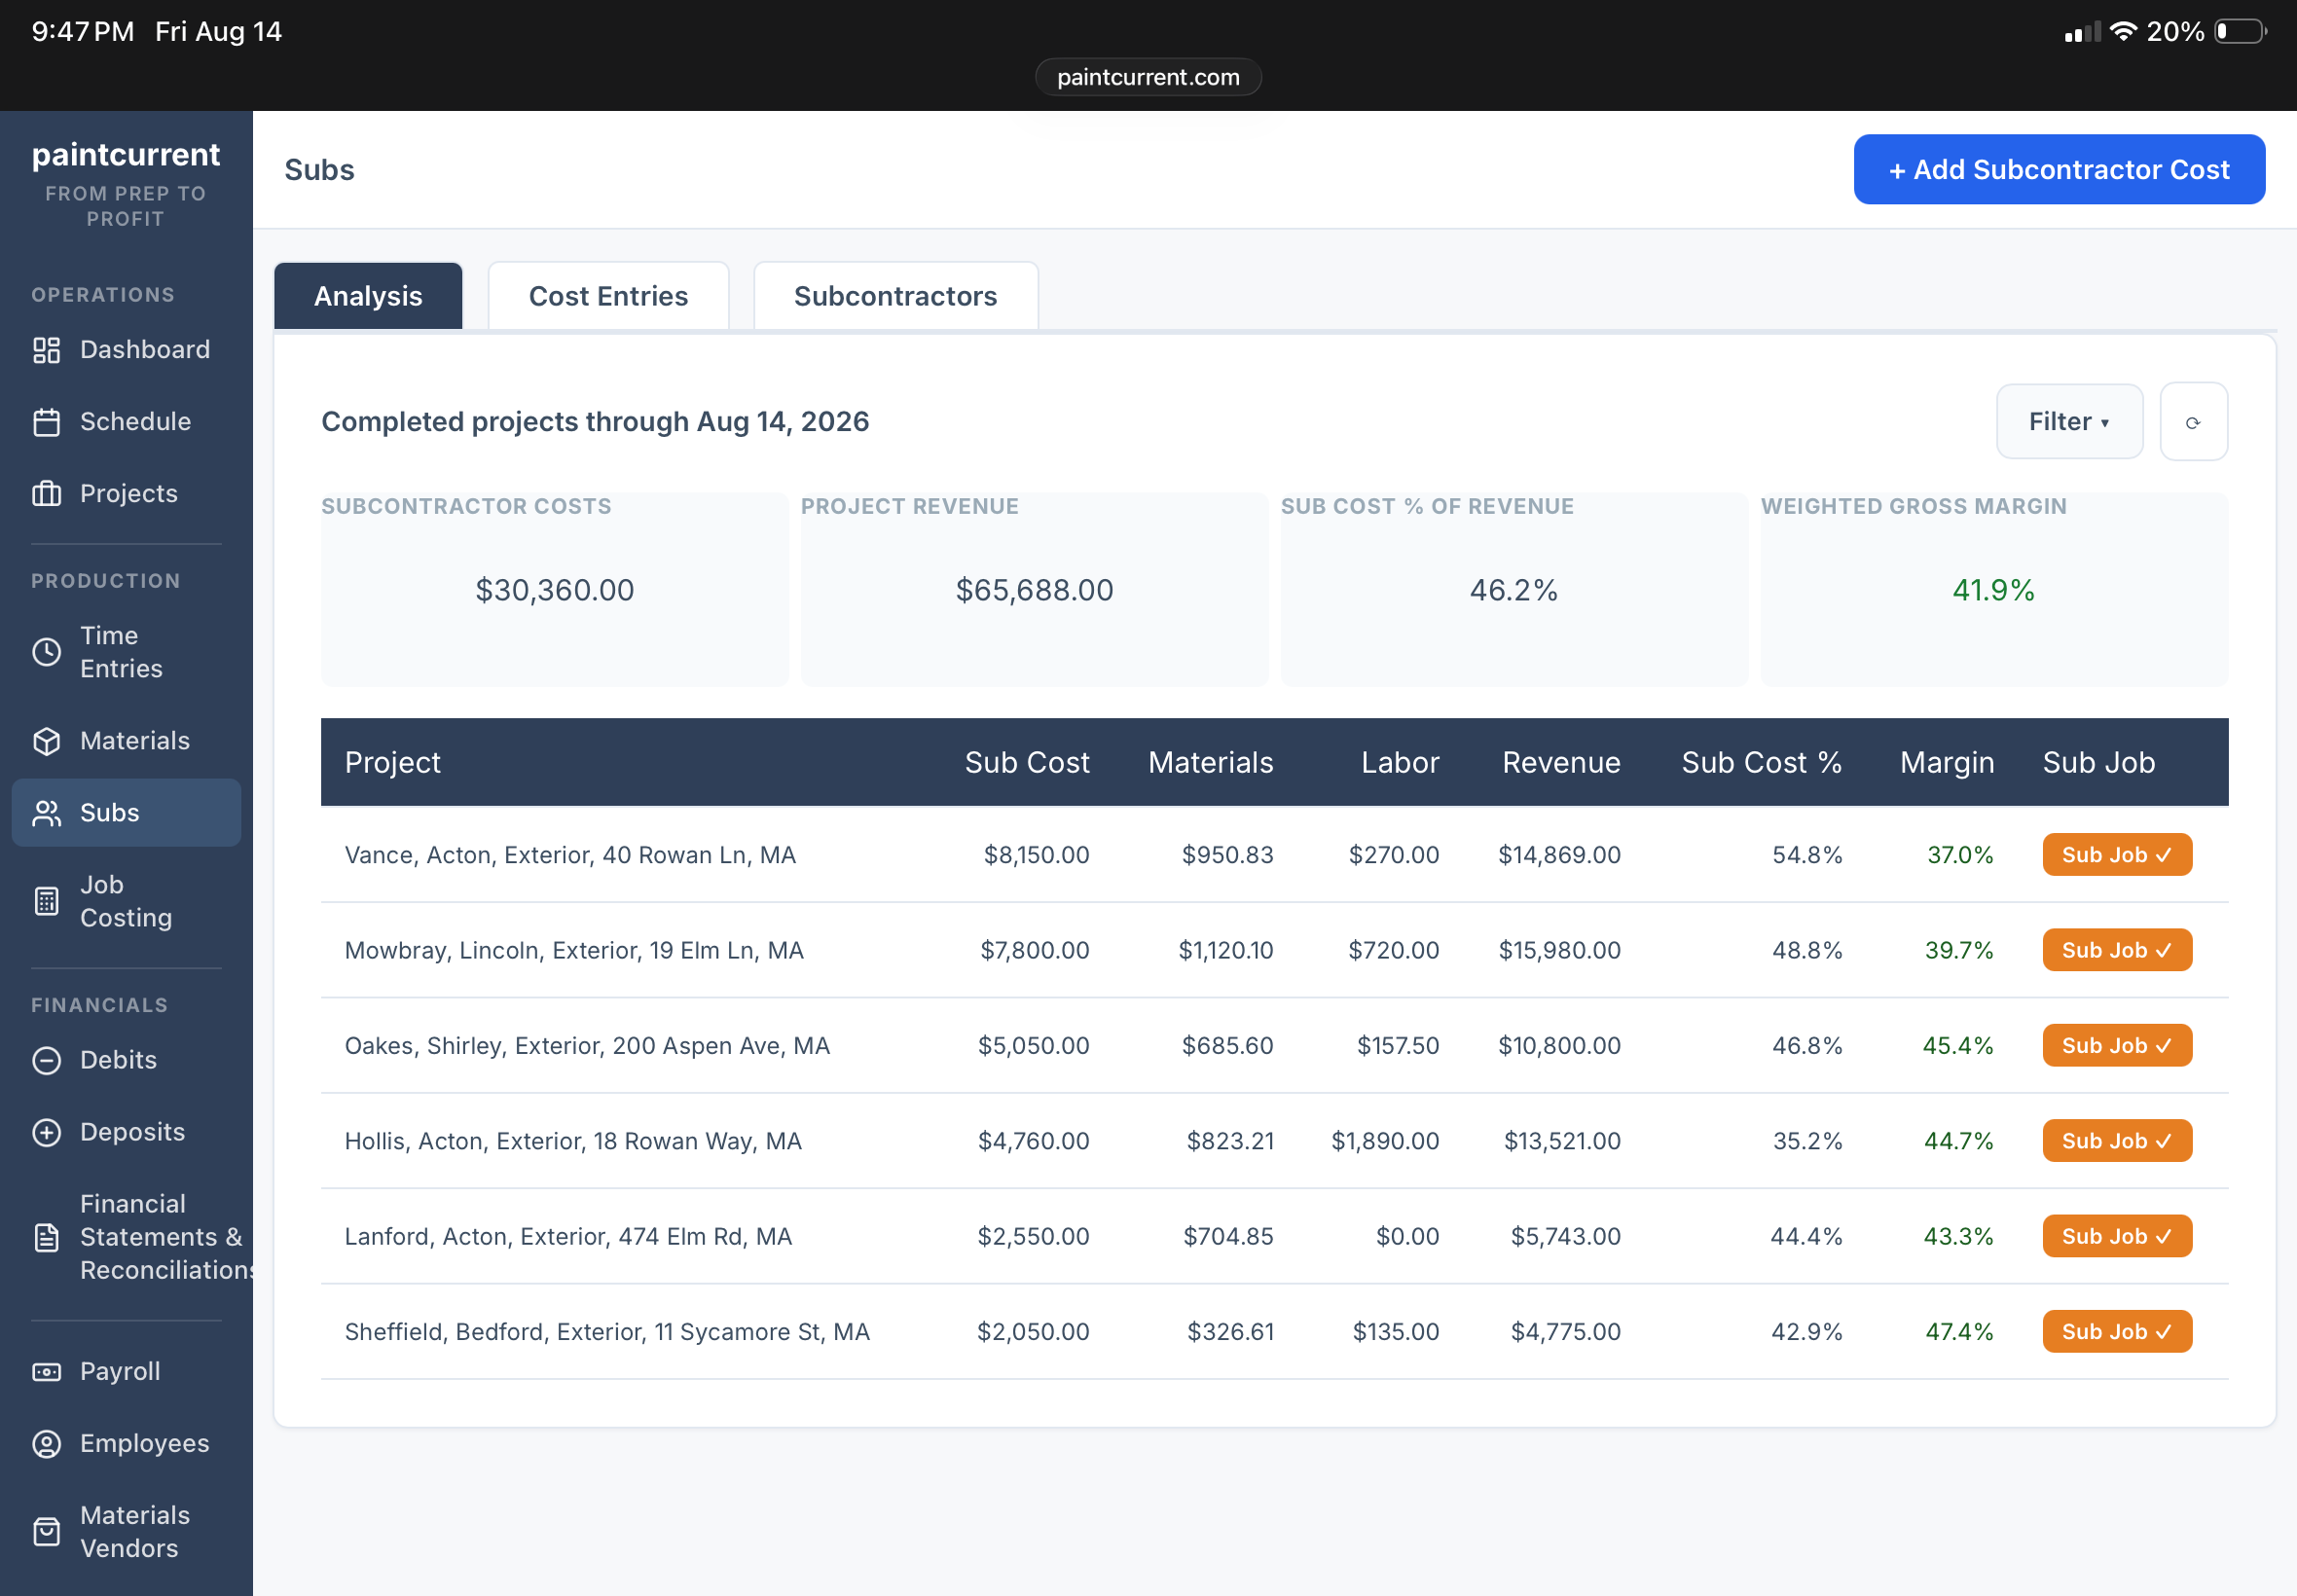
Task: Select Mowbray, Lincoln, Exterior project name
Action: pos(574,950)
